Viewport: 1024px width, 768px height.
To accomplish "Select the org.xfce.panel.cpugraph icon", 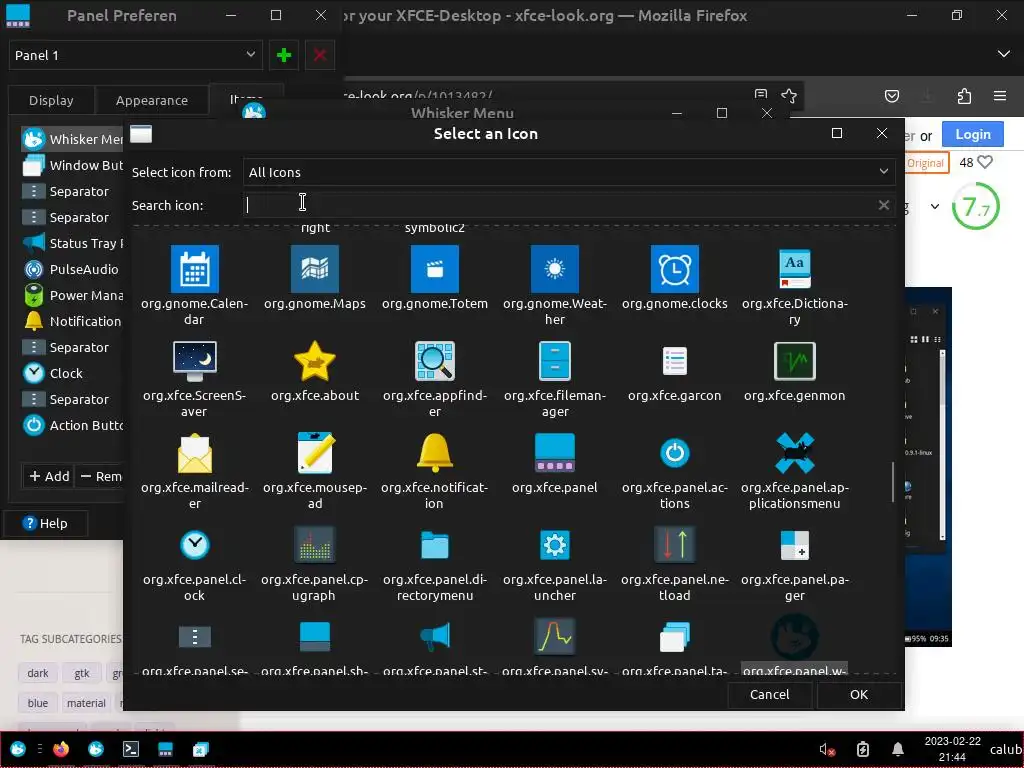I will click(315, 545).
